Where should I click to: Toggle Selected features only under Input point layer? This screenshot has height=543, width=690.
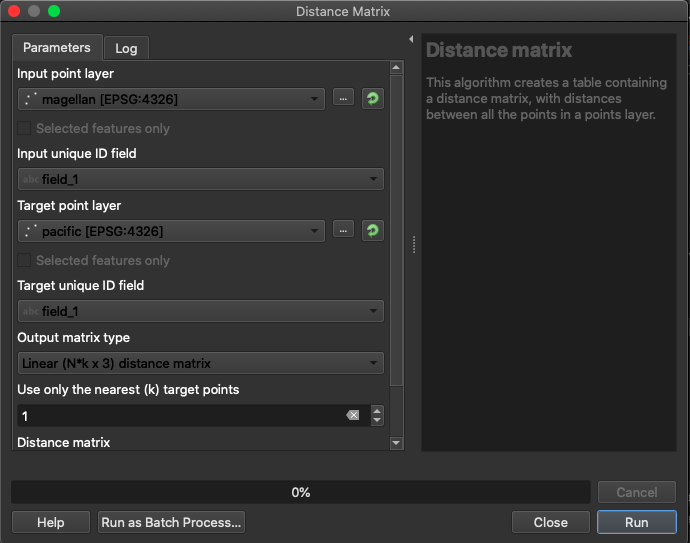[26, 128]
